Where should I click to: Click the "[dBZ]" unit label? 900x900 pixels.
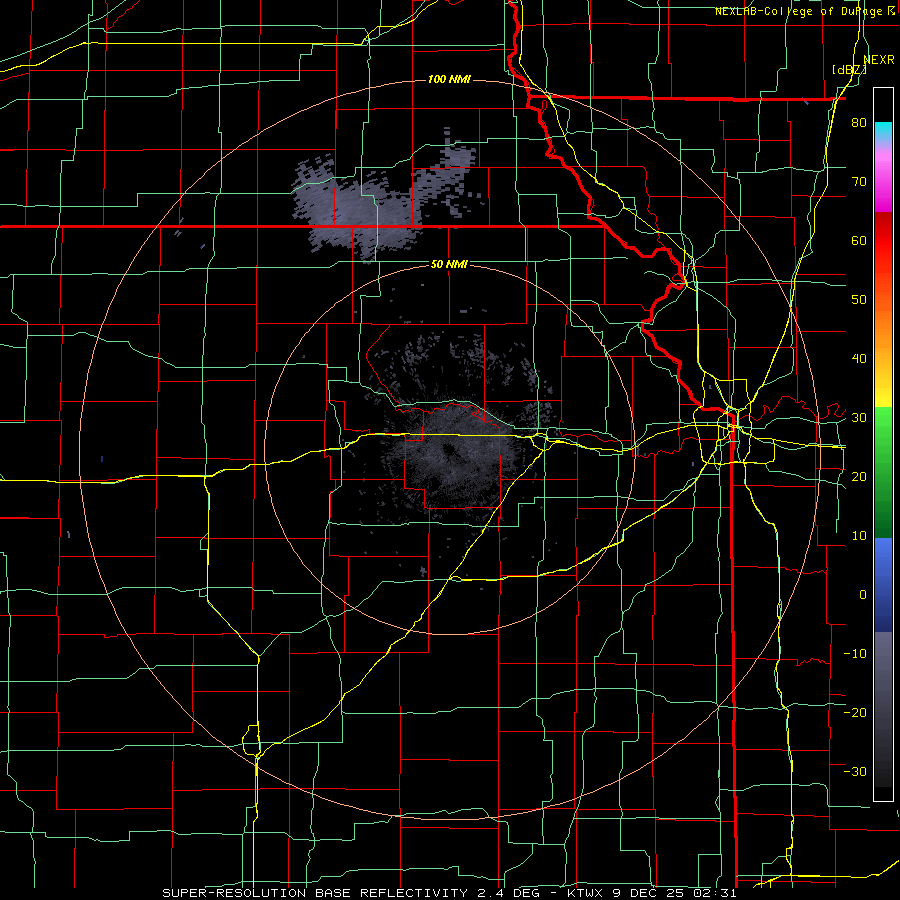(849, 70)
